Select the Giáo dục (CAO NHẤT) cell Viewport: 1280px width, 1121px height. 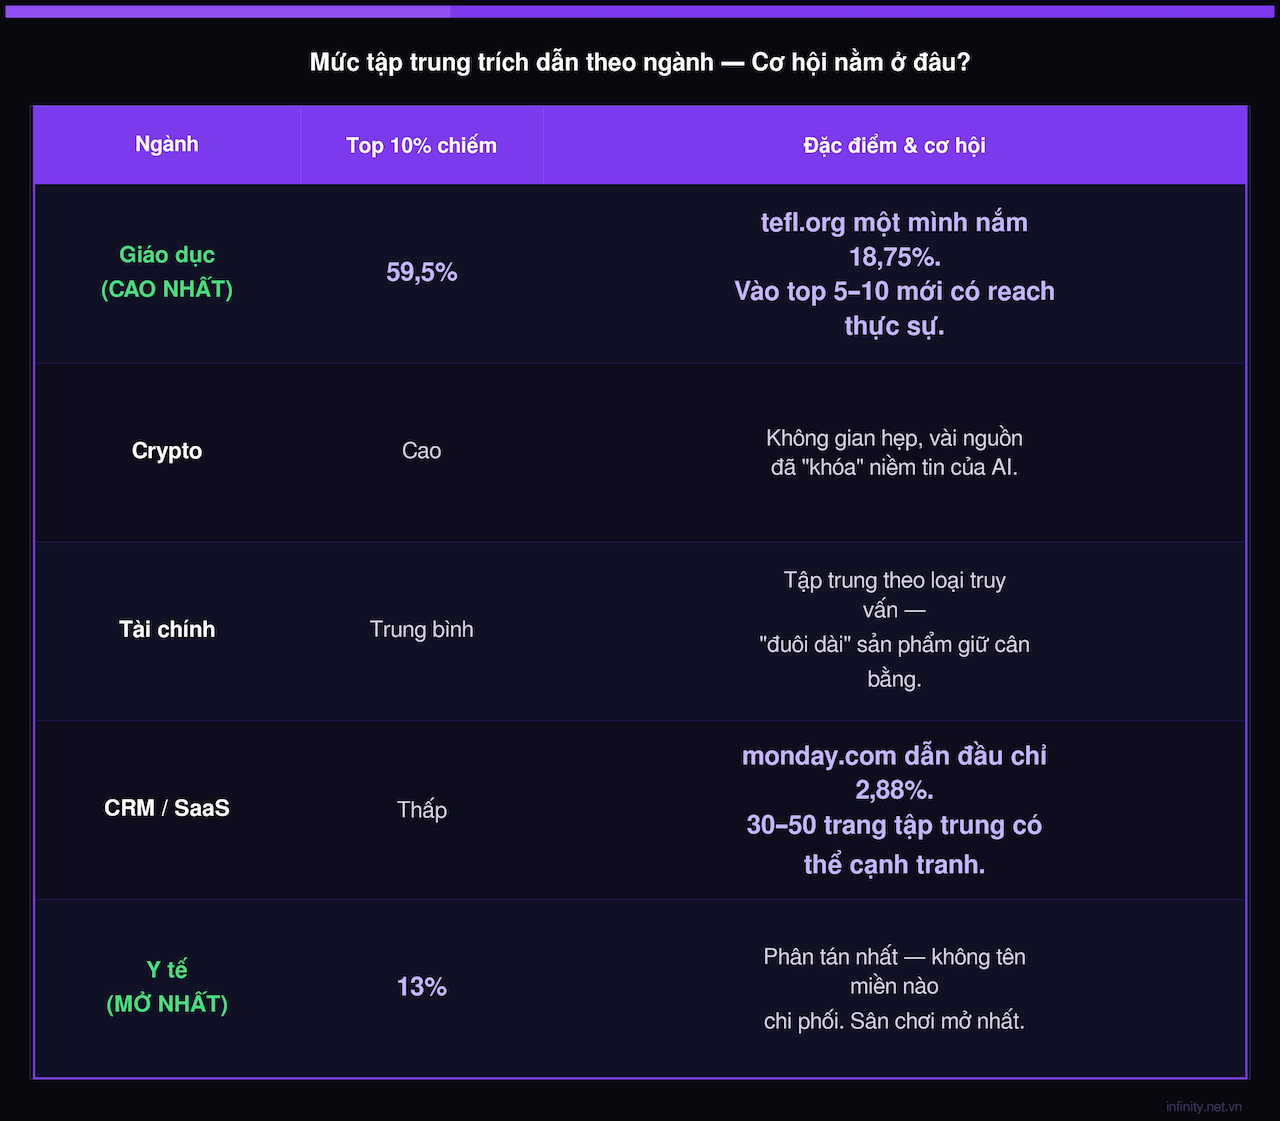pyautogui.click(x=167, y=272)
